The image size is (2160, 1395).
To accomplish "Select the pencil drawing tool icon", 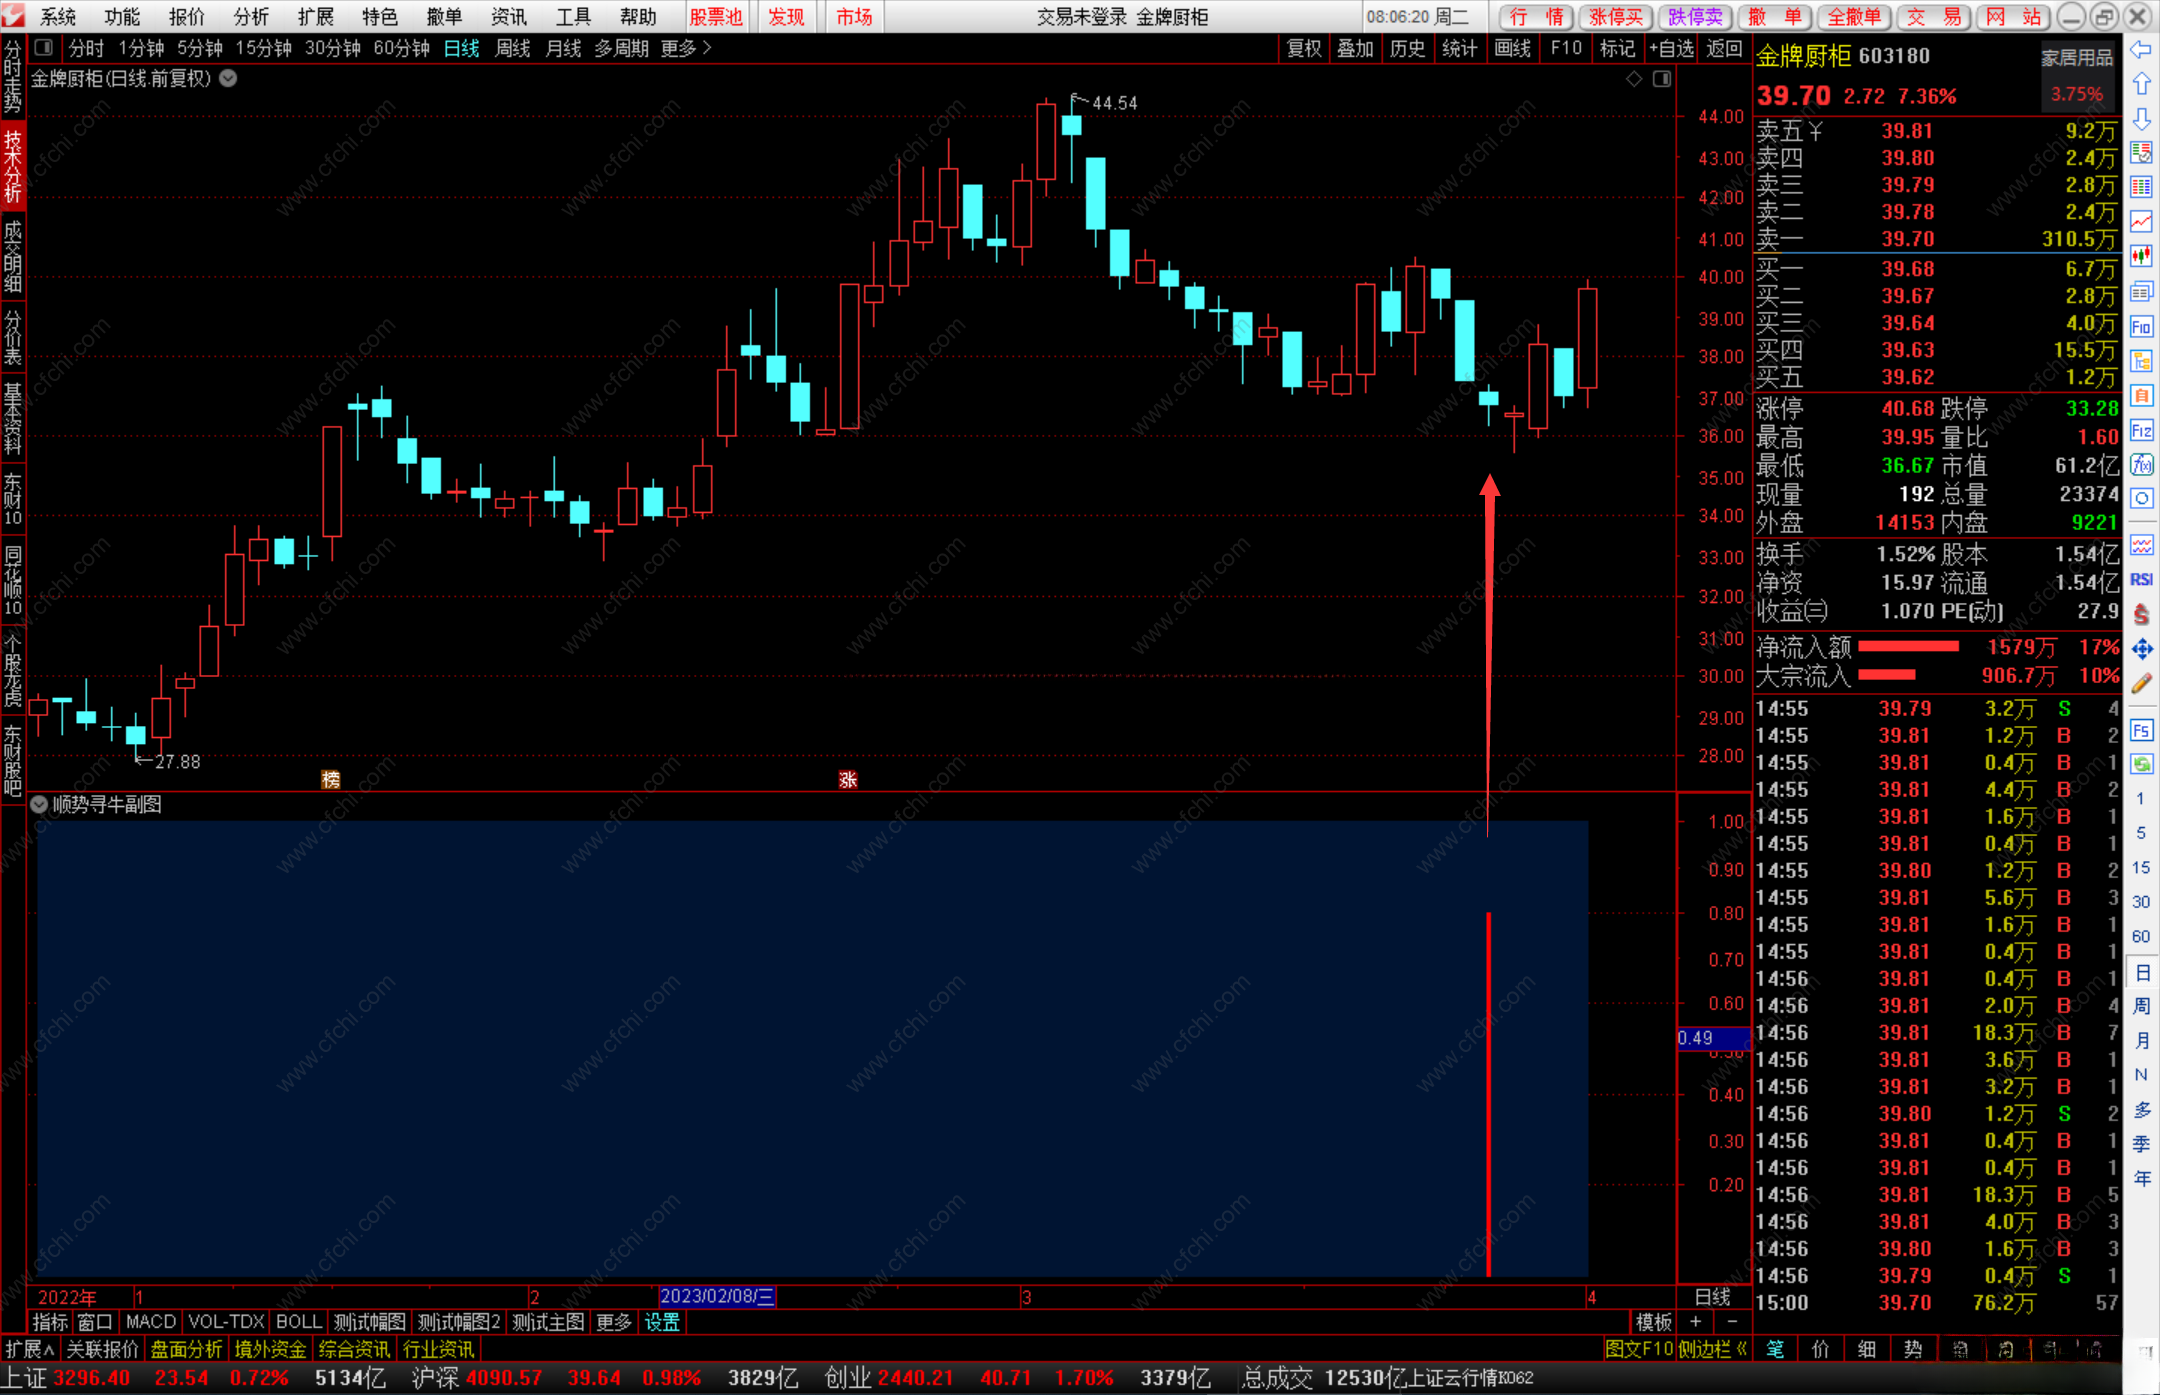I will pos(2141,684).
